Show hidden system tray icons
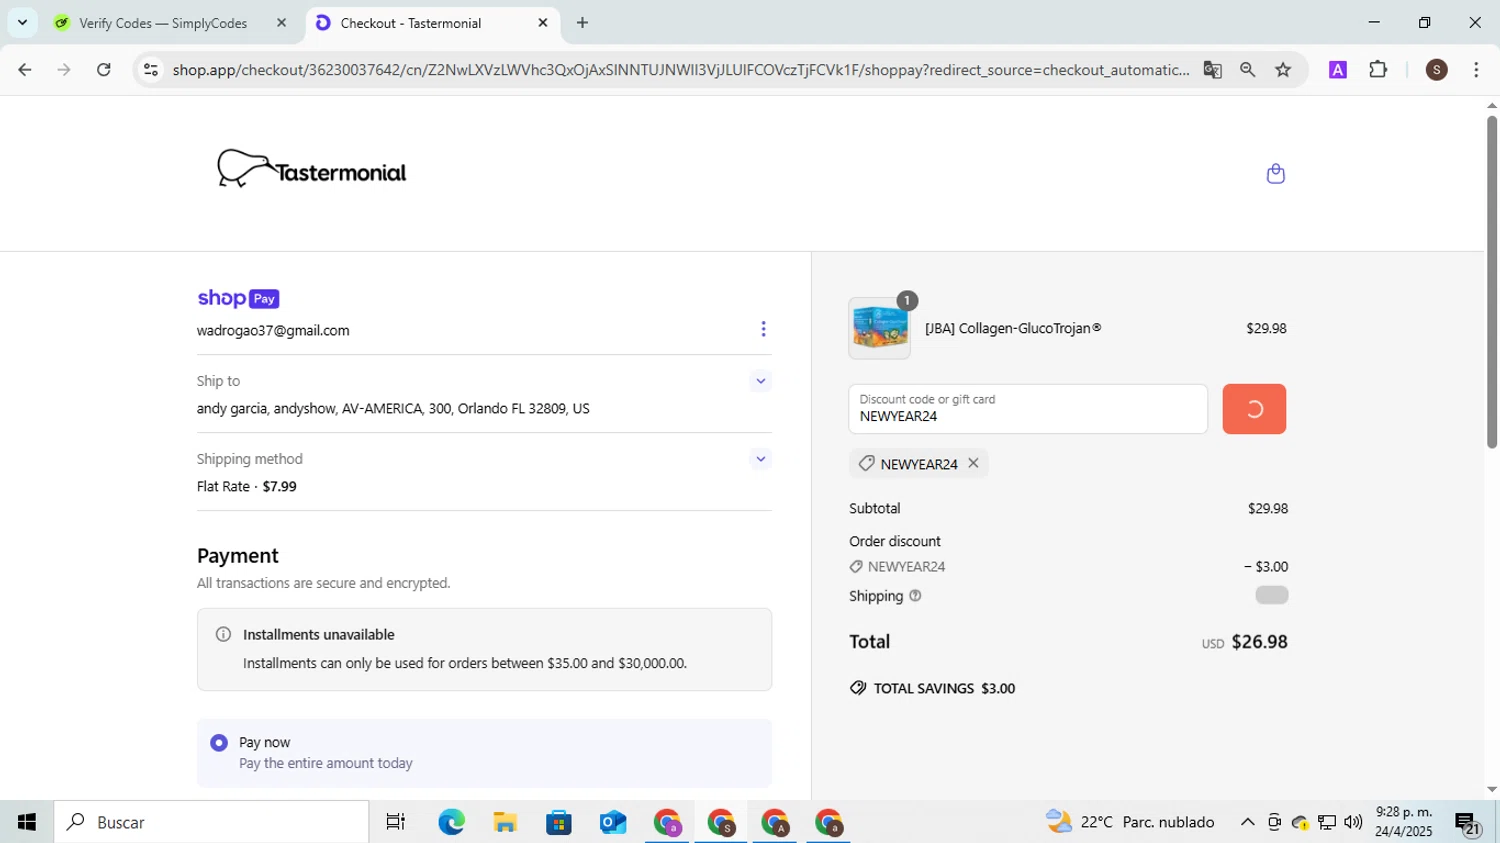The height and width of the screenshot is (843, 1500). (x=1247, y=822)
